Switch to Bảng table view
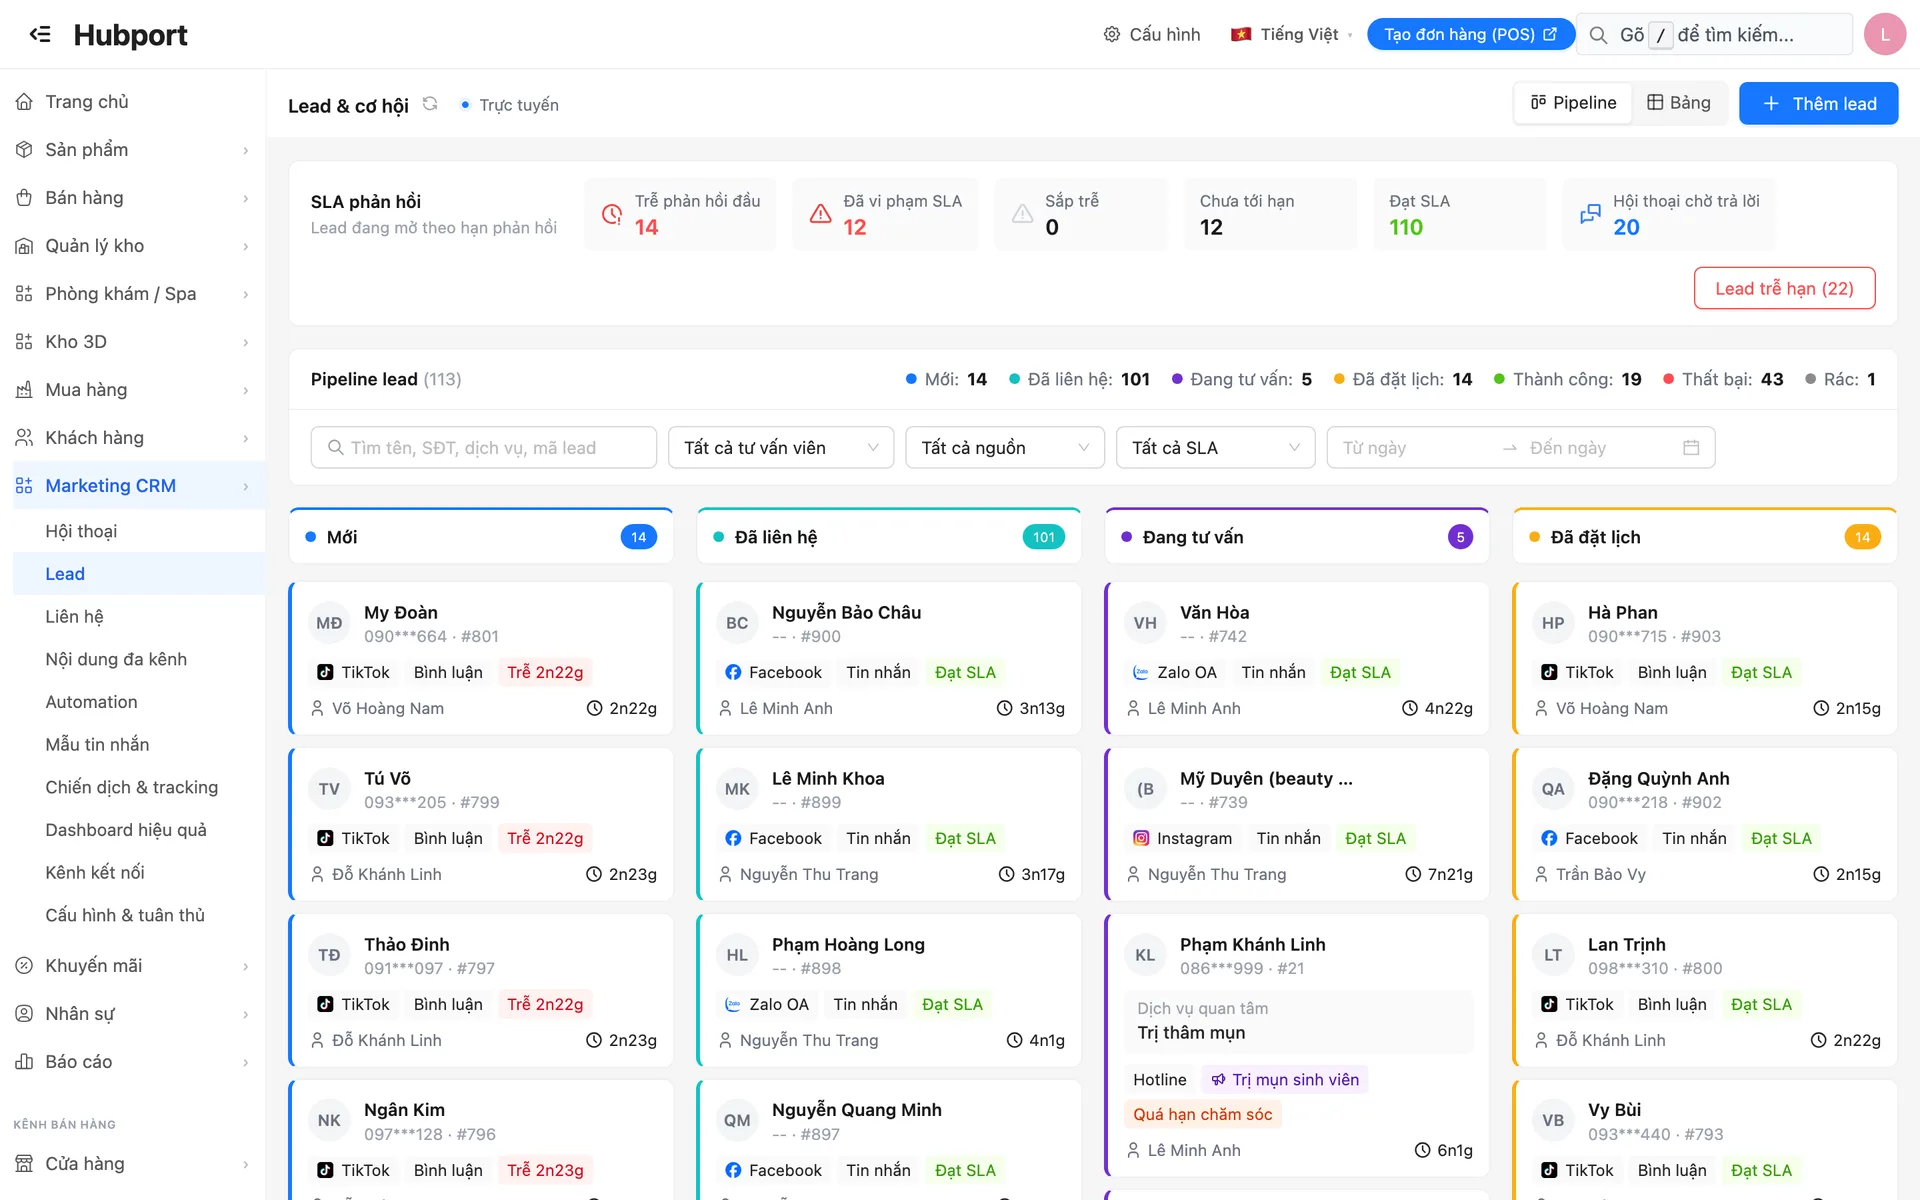Image resolution: width=1920 pixels, height=1200 pixels. (1679, 103)
